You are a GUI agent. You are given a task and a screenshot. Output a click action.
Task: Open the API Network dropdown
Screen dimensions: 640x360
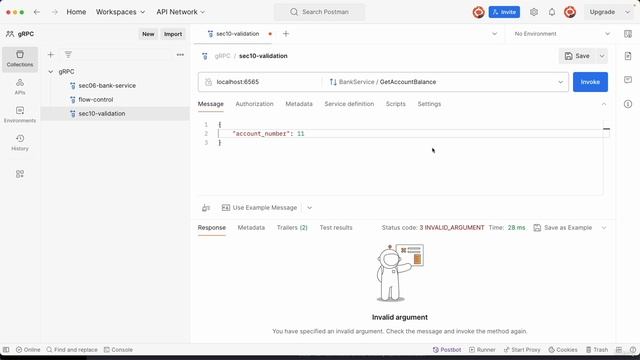pos(180,12)
